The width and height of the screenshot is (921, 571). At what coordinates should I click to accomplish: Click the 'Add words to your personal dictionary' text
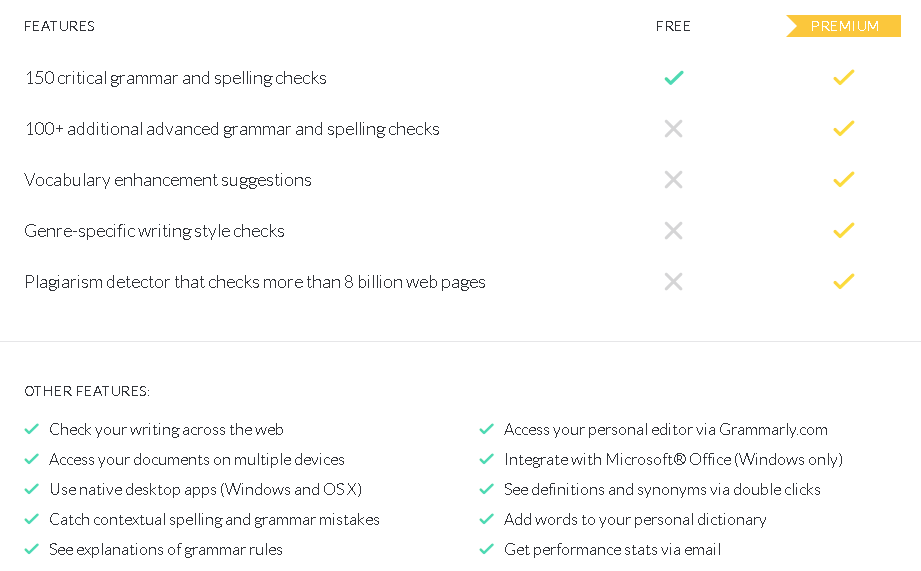635,519
